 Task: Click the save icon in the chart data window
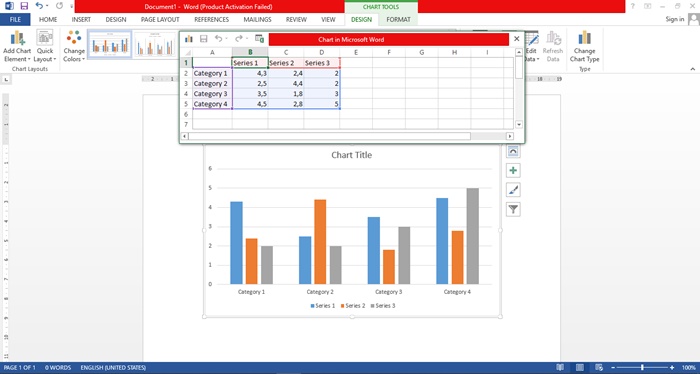click(204, 39)
